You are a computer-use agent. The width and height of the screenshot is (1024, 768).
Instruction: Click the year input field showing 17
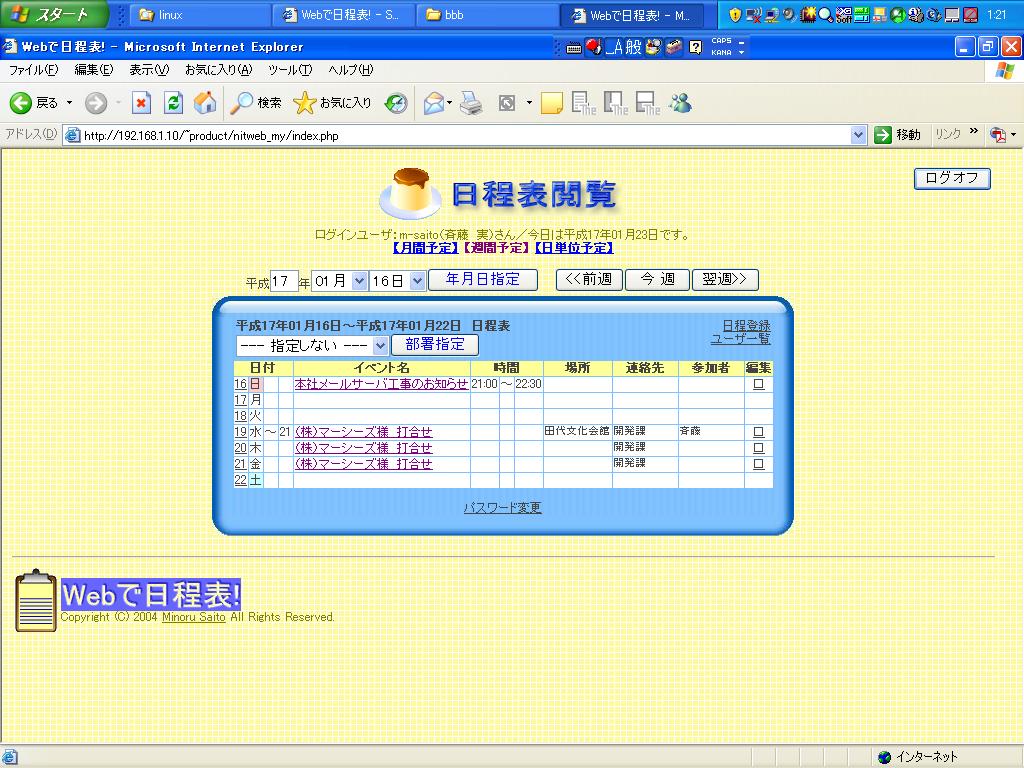284,281
